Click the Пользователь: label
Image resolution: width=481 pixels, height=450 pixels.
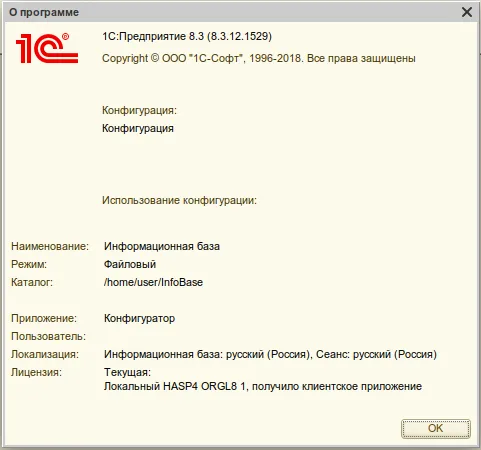point(49,336)
